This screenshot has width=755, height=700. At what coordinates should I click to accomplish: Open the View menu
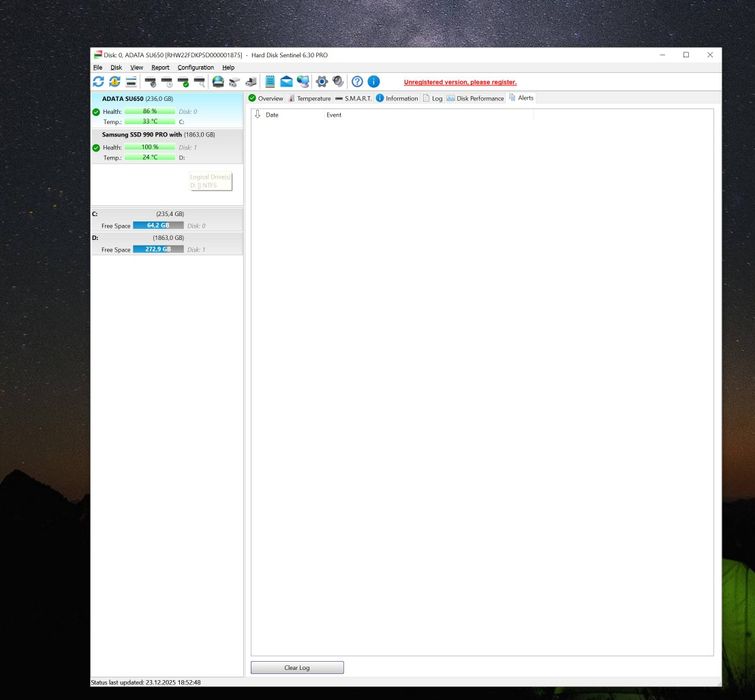point(137,67)
